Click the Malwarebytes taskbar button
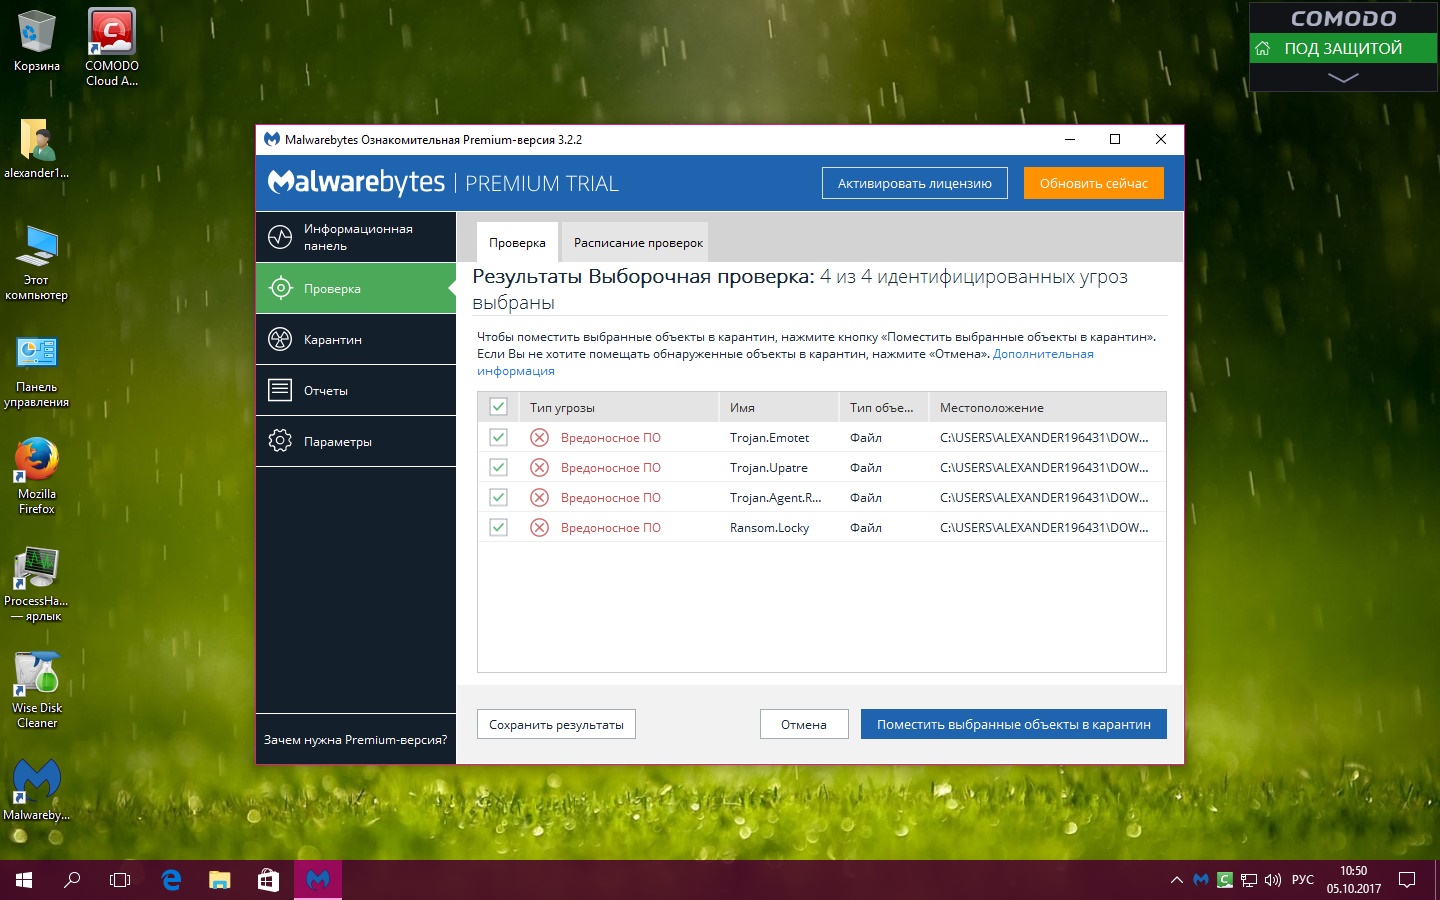This screenshot has width=1440, height=900. [318, 880]
